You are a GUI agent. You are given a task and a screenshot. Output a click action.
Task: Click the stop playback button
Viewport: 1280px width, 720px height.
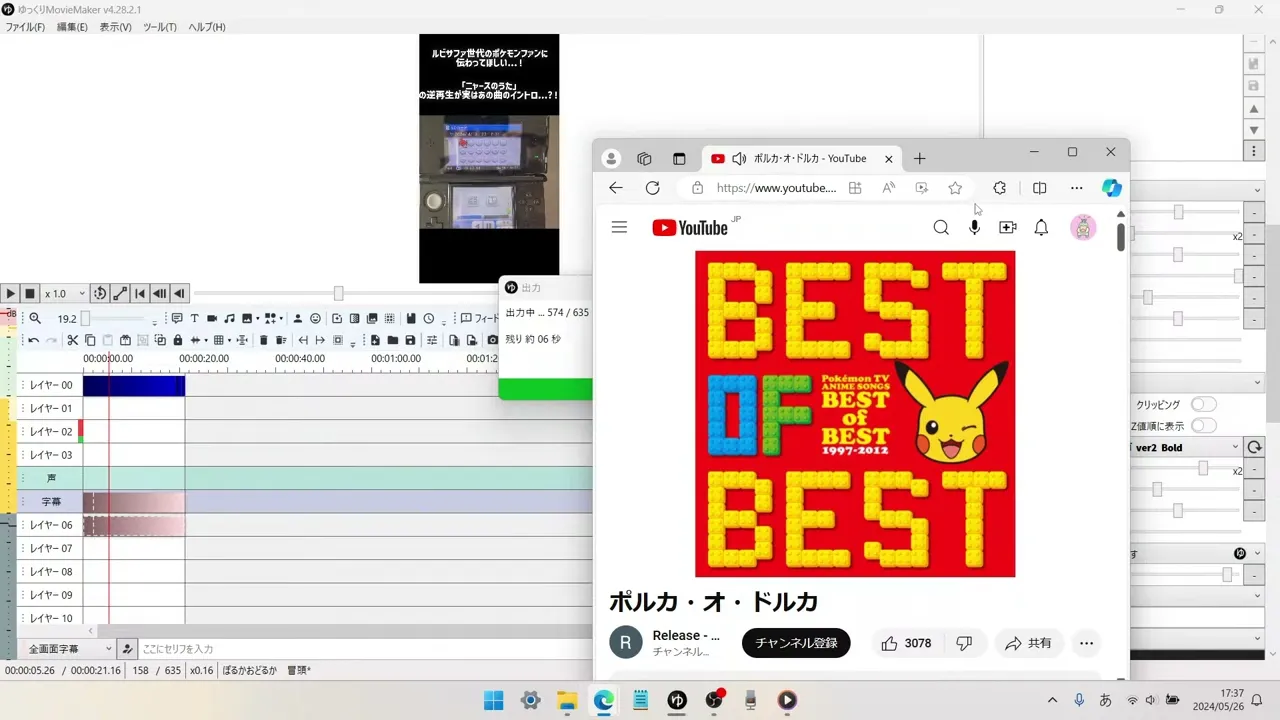pyautogui.click(x=30, y=293)
